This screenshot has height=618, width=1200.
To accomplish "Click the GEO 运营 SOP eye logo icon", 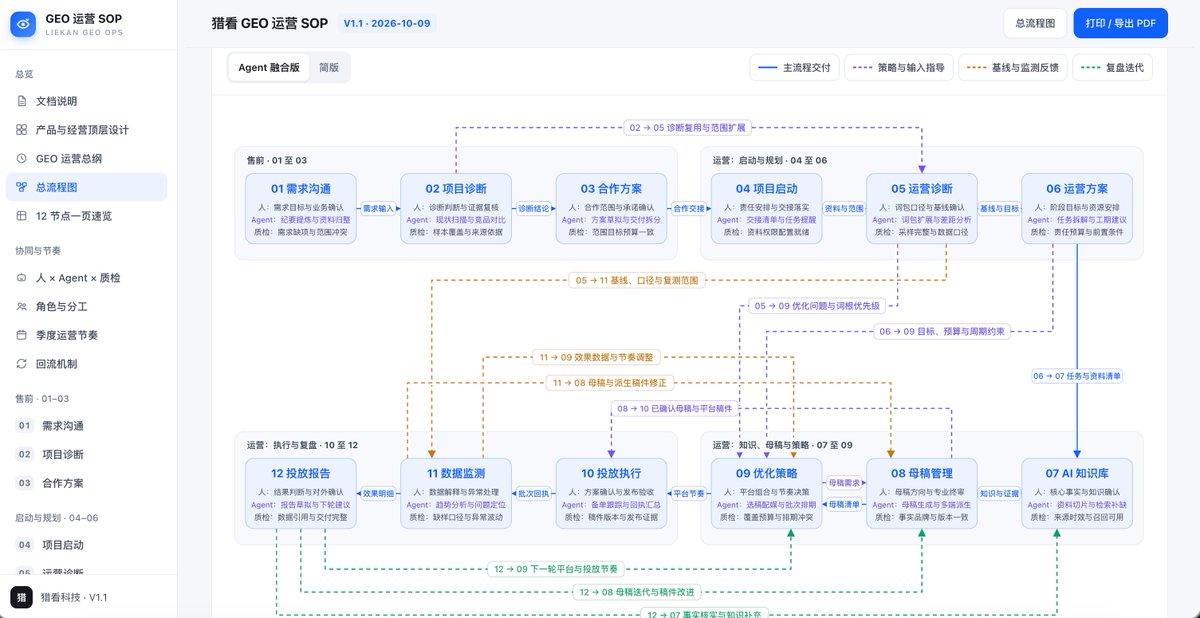I will 23,24.
